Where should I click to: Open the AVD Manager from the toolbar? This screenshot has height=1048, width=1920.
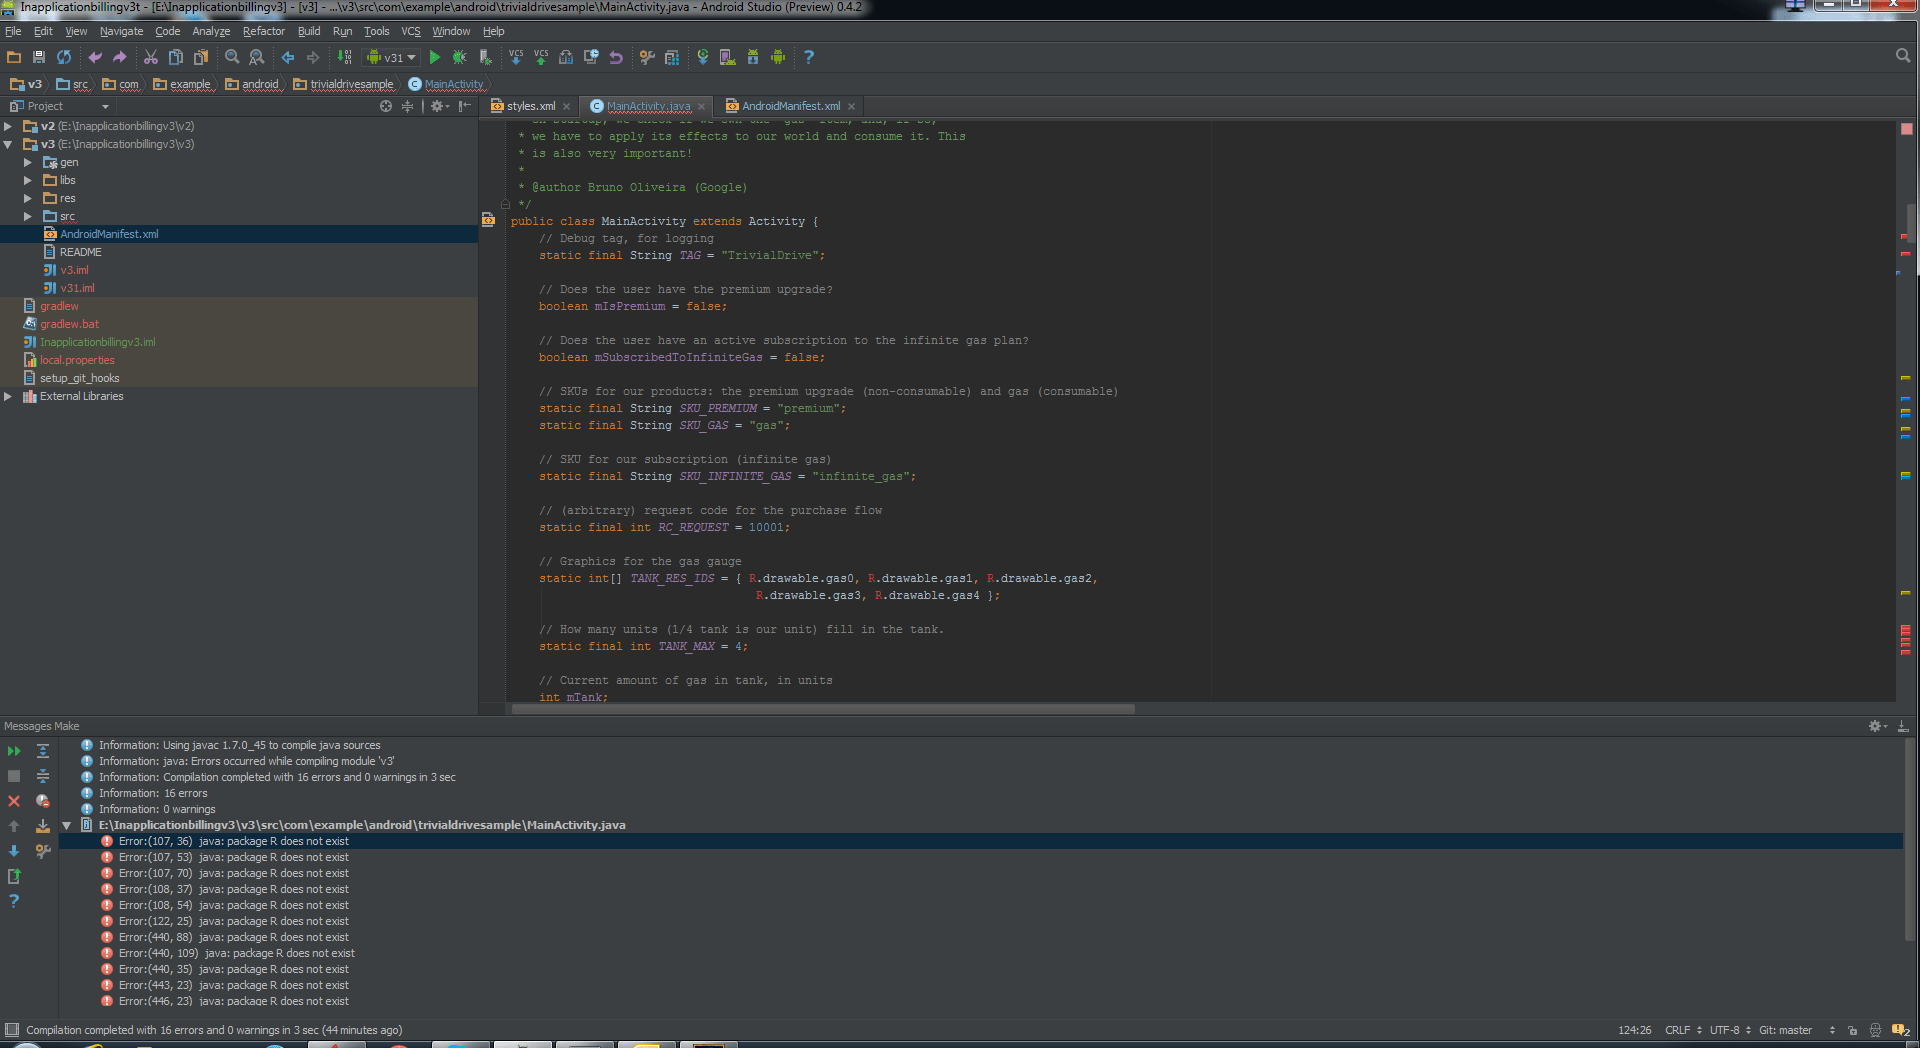727,58
